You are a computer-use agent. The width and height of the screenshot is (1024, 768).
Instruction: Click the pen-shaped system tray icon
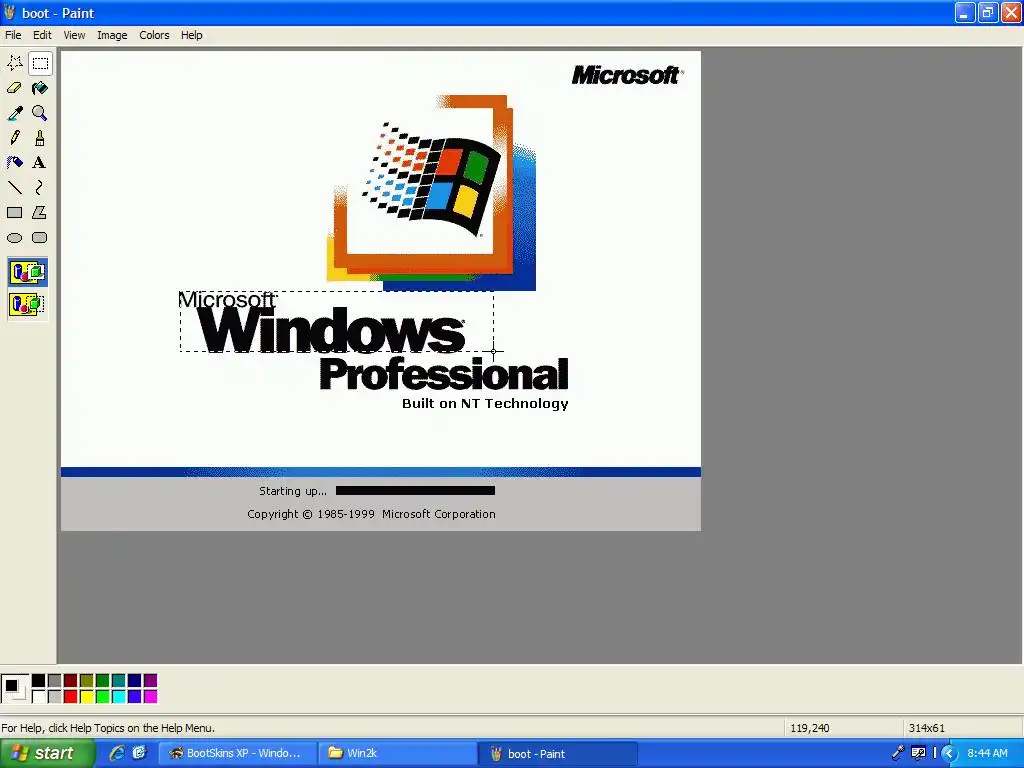click(x=898, y=753)
